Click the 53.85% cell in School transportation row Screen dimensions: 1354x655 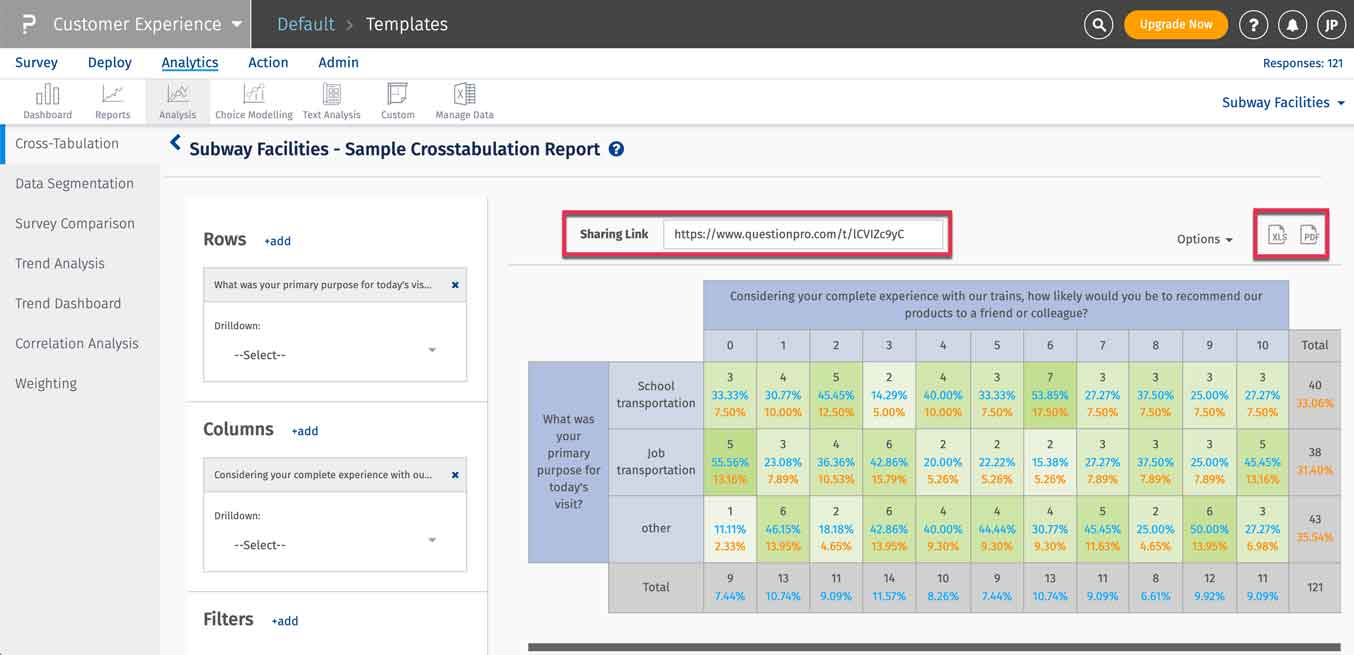point(1050,395)
